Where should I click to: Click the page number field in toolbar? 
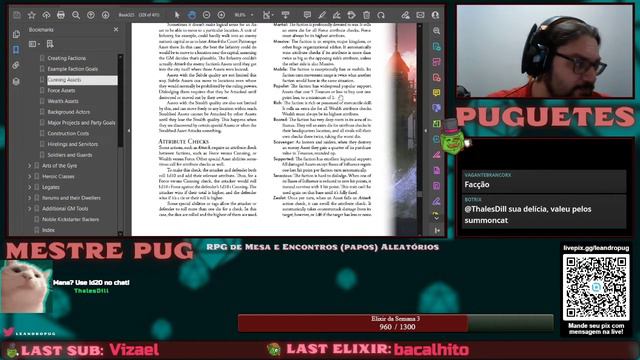[126, 15]
